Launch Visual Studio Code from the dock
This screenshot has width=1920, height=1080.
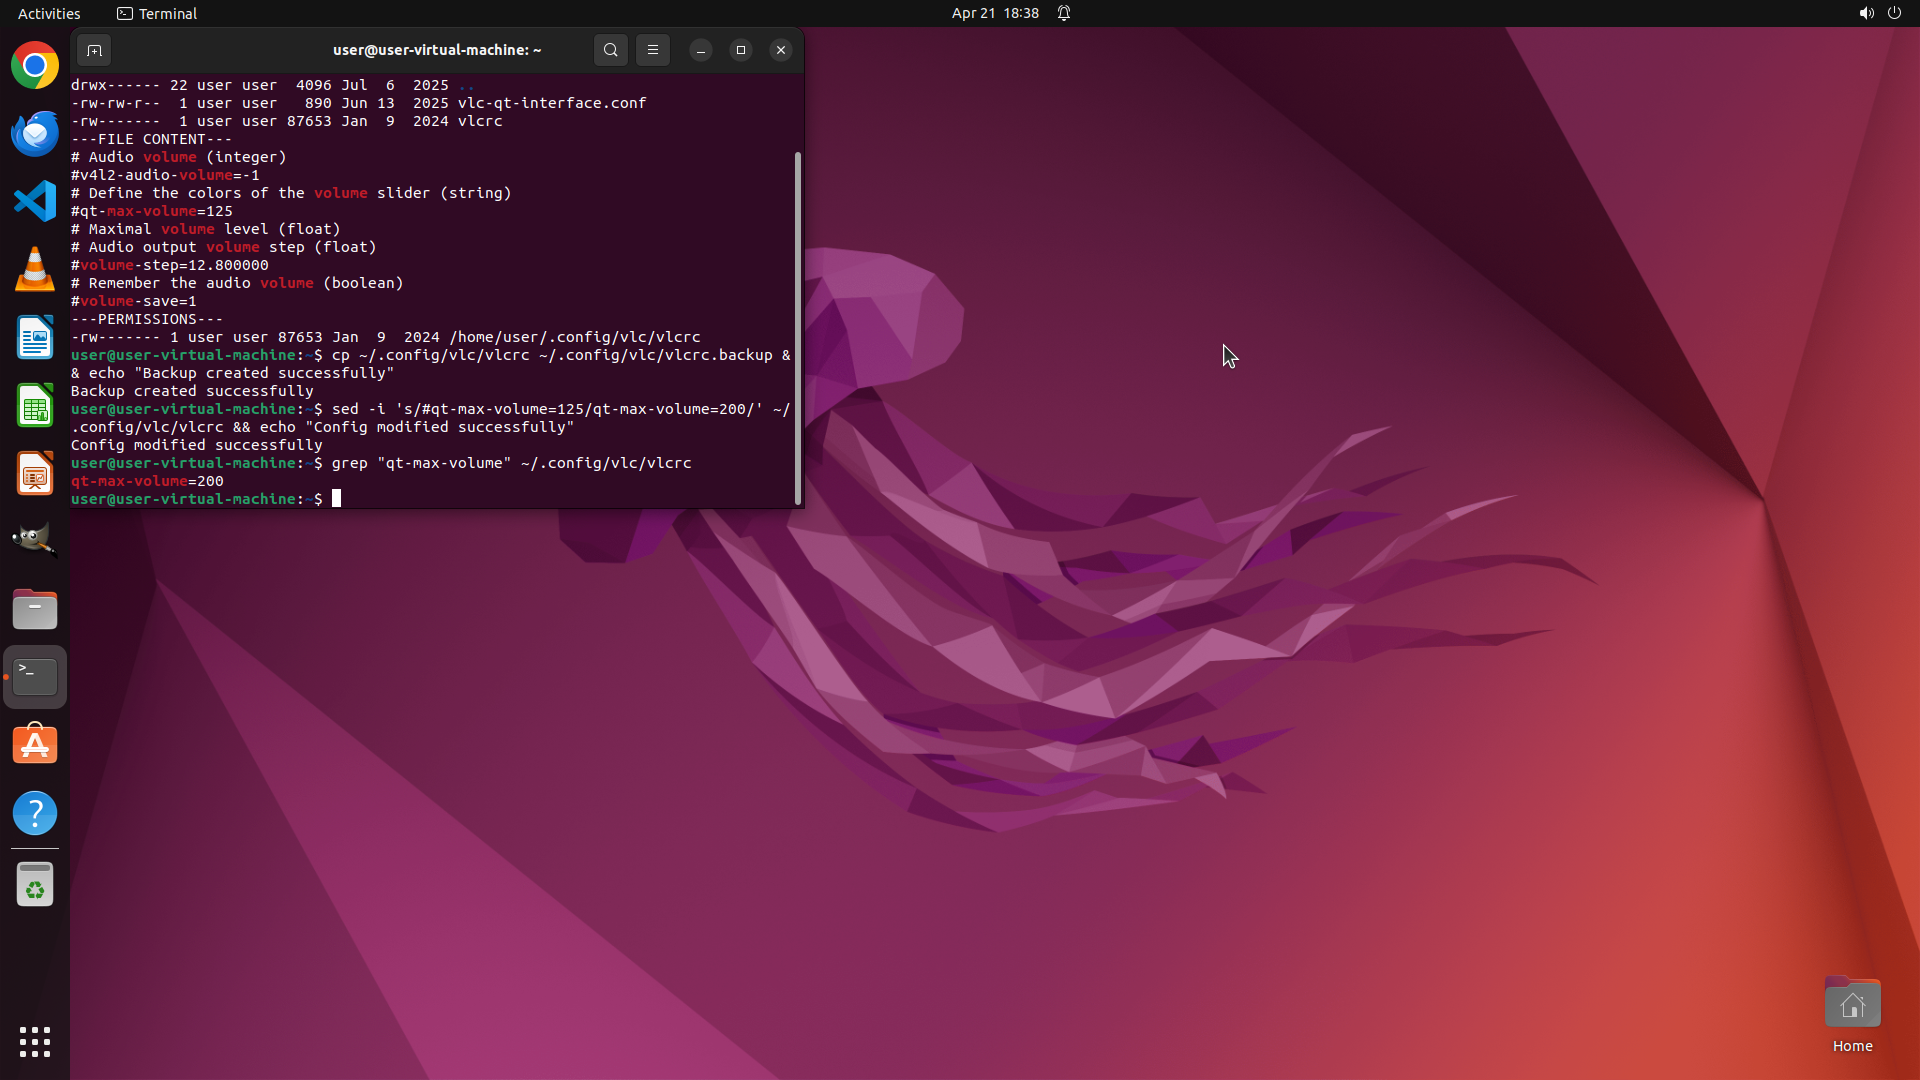[x=35, y=201]
